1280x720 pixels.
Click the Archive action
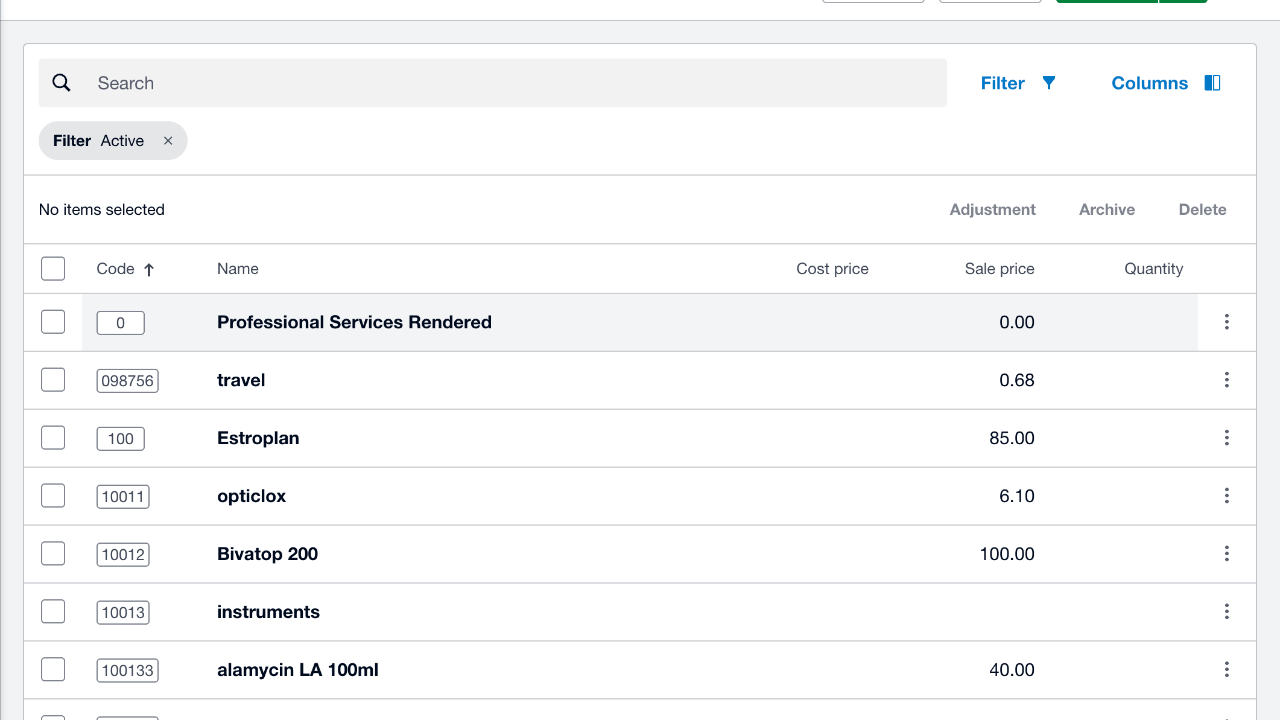pyautogui.click(x=1107, y=210)
